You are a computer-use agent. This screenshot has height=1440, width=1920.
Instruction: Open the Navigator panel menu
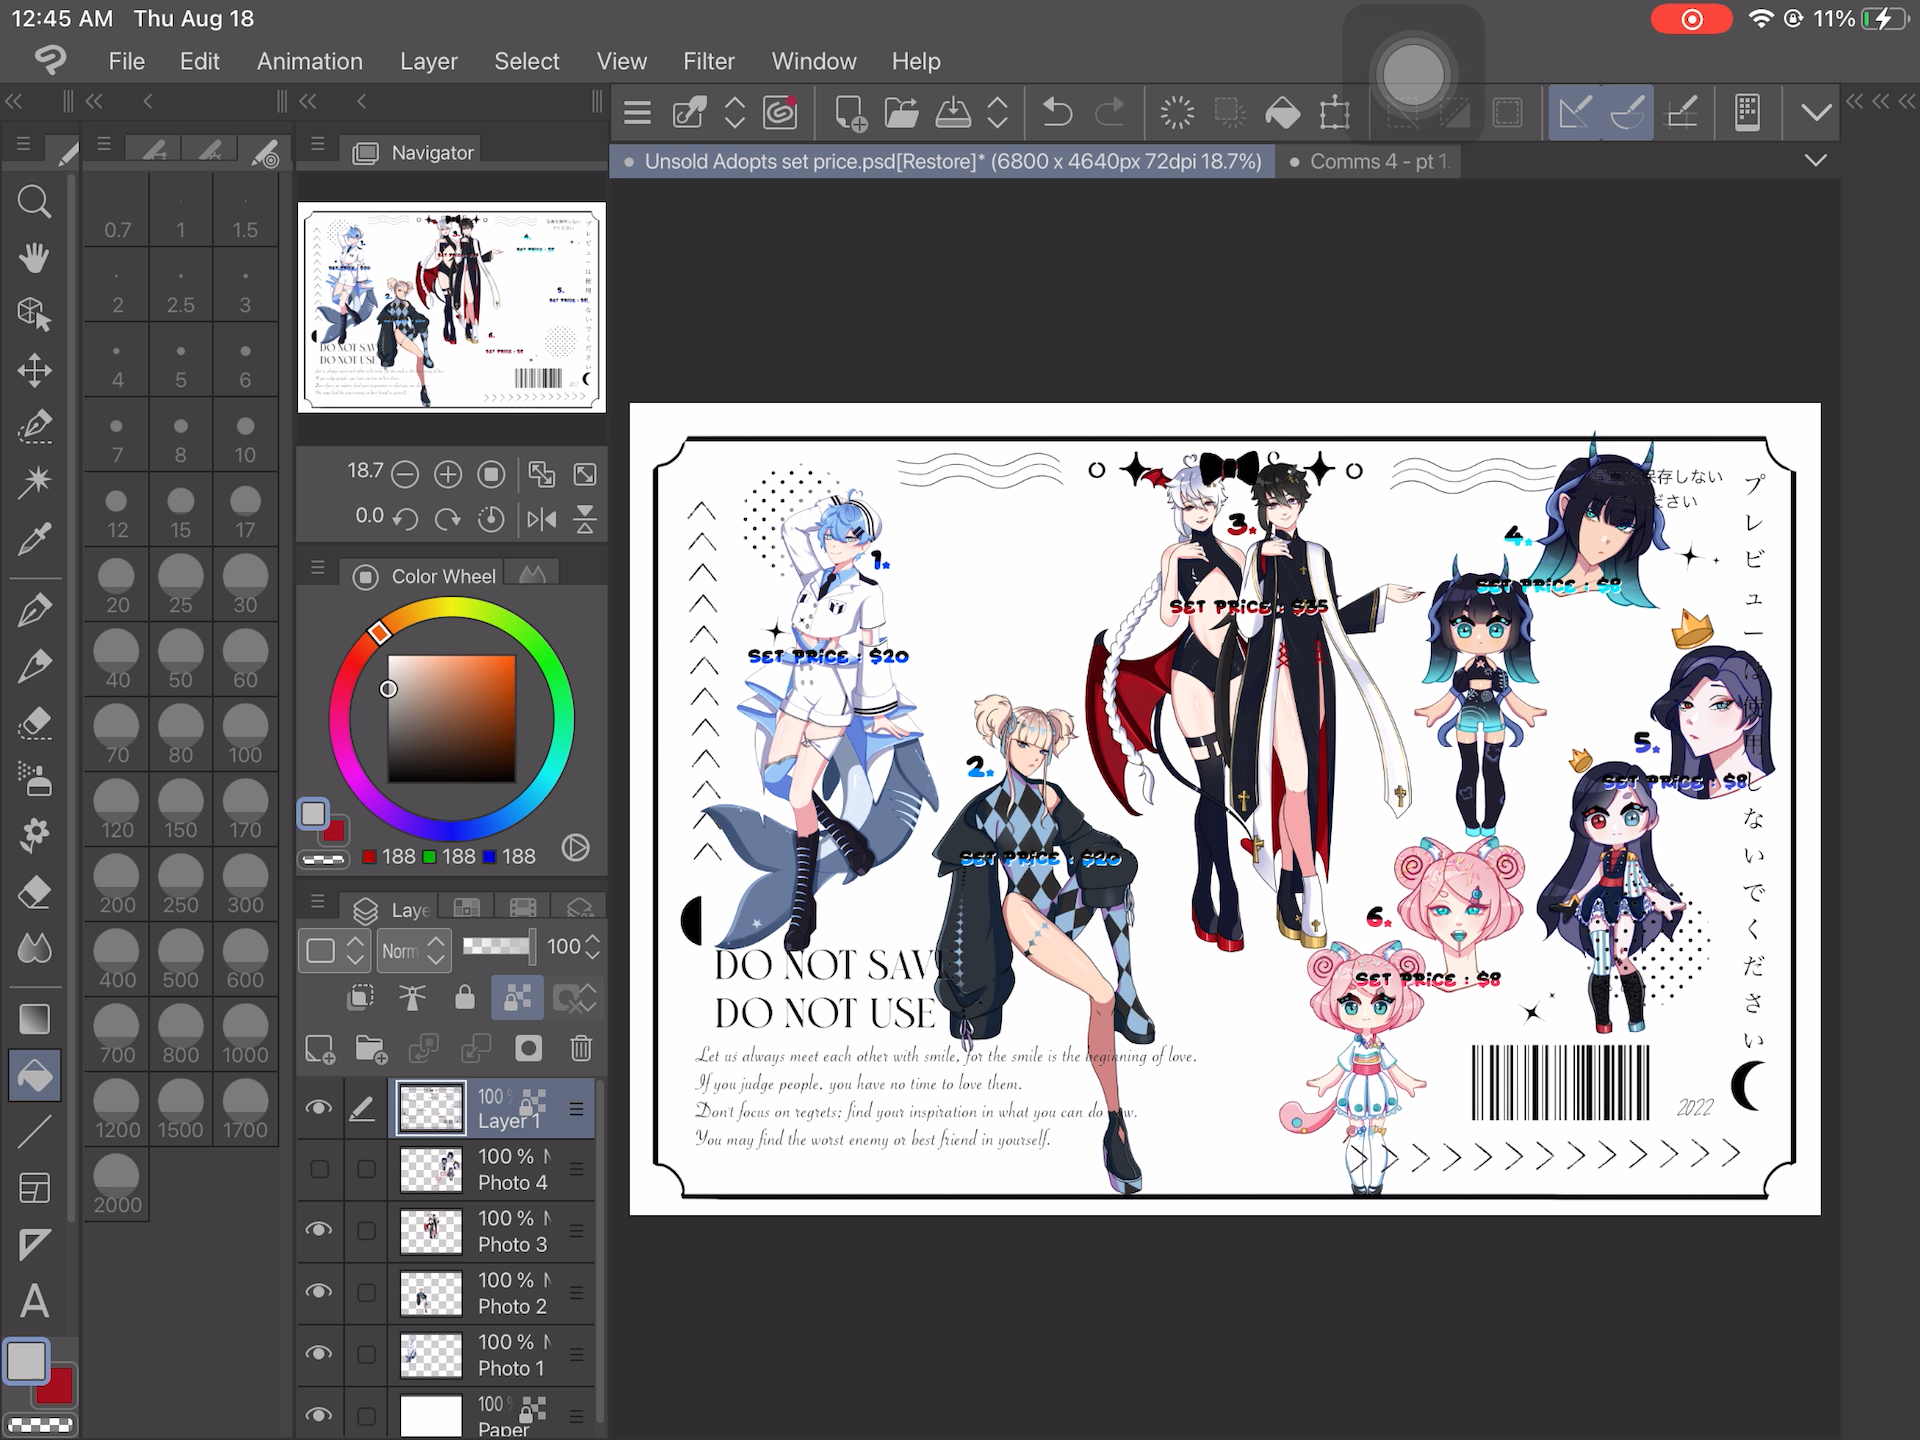tap(318, 145)
